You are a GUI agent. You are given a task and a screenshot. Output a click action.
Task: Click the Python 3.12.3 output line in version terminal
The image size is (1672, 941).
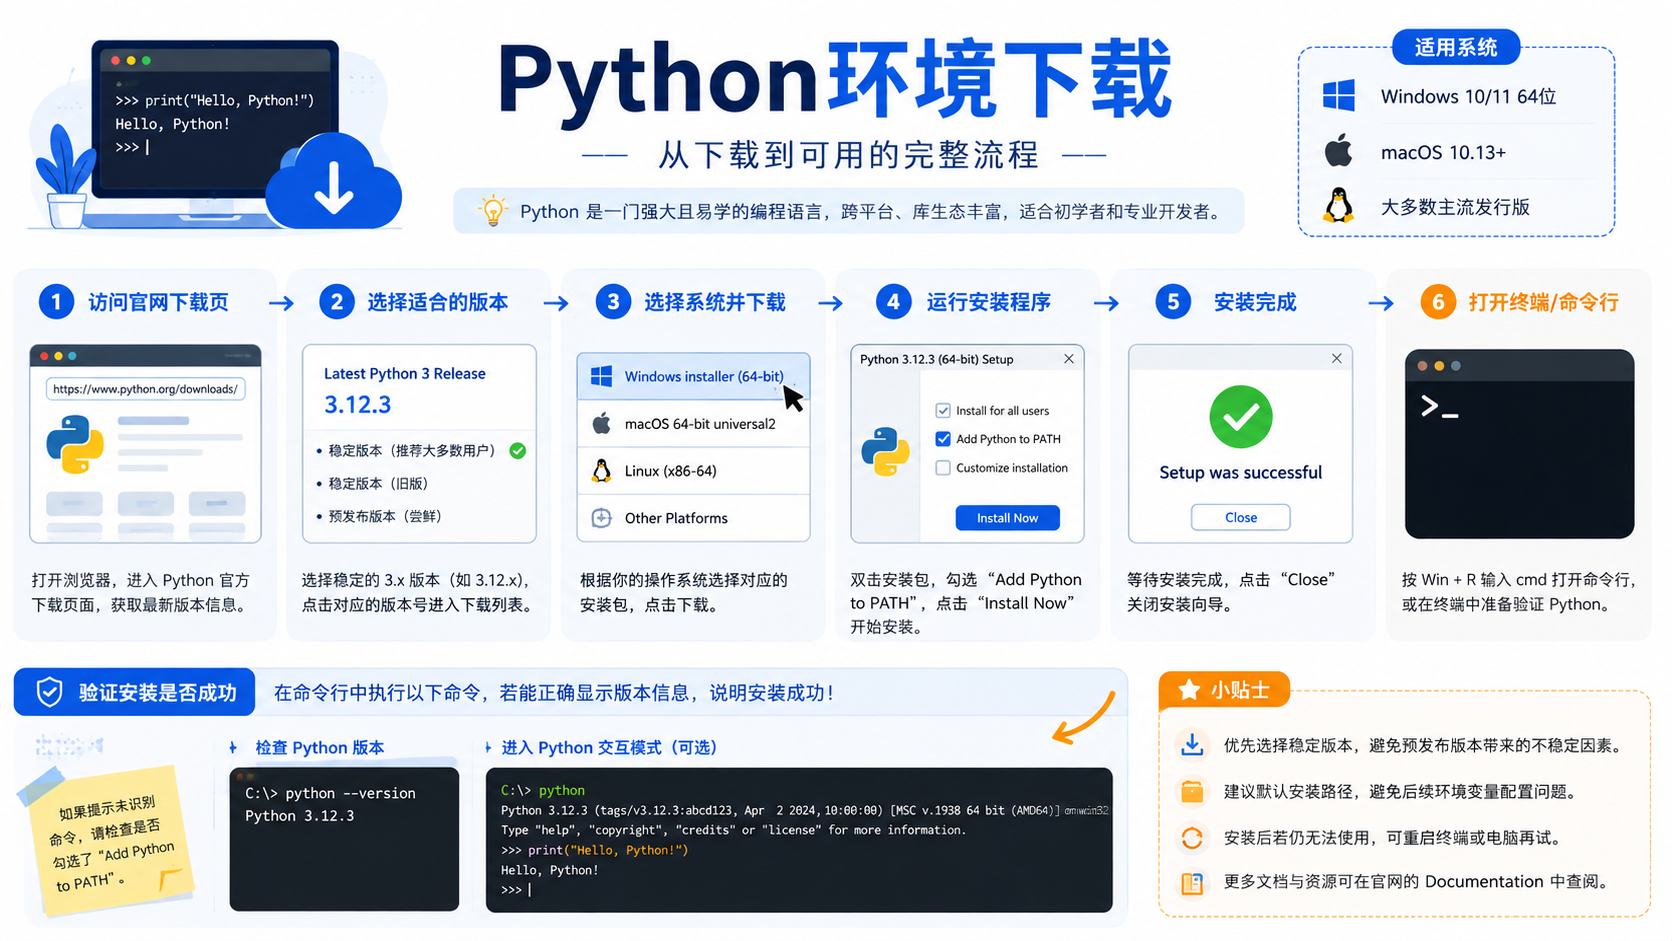coord(300,816)
